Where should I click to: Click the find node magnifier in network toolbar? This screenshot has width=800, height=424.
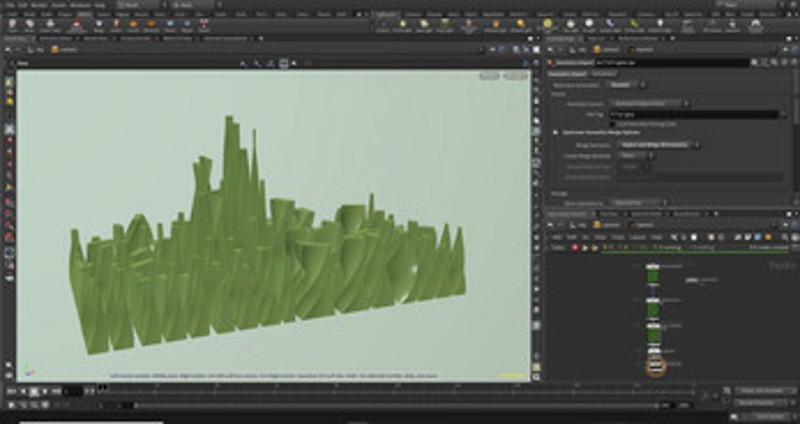pos(785,237)
